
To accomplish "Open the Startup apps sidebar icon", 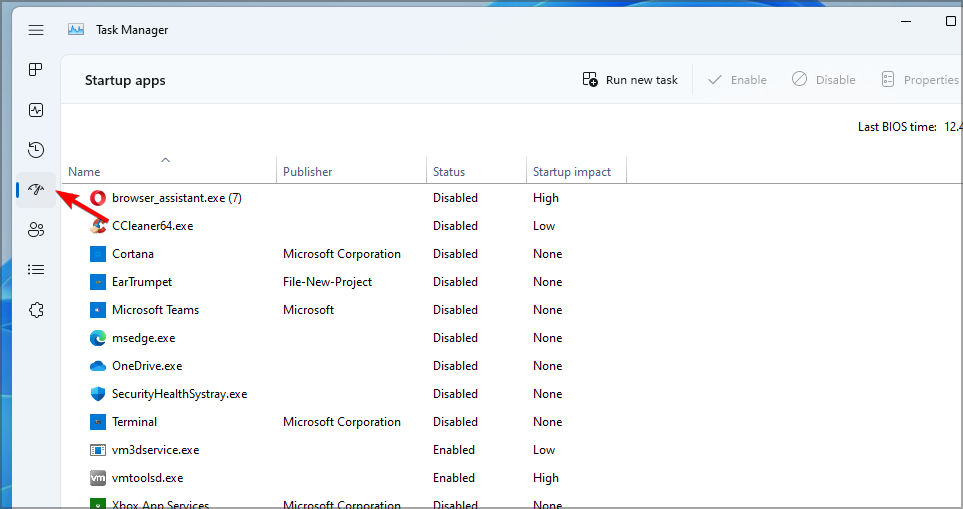I will pos(36,190).
